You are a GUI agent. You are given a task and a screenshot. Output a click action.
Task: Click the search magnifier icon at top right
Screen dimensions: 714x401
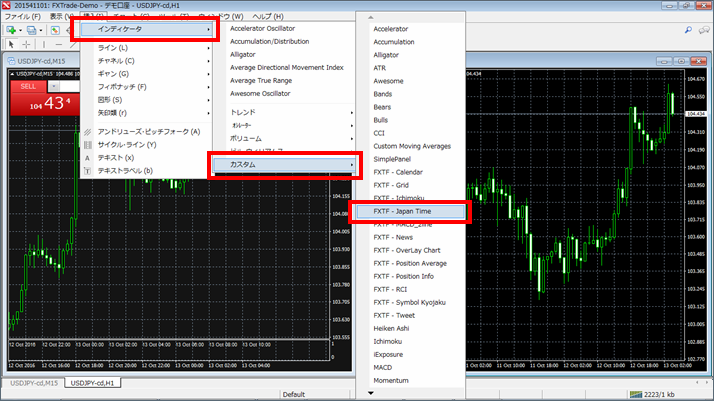pyautogui.click(x=688, y=30)
